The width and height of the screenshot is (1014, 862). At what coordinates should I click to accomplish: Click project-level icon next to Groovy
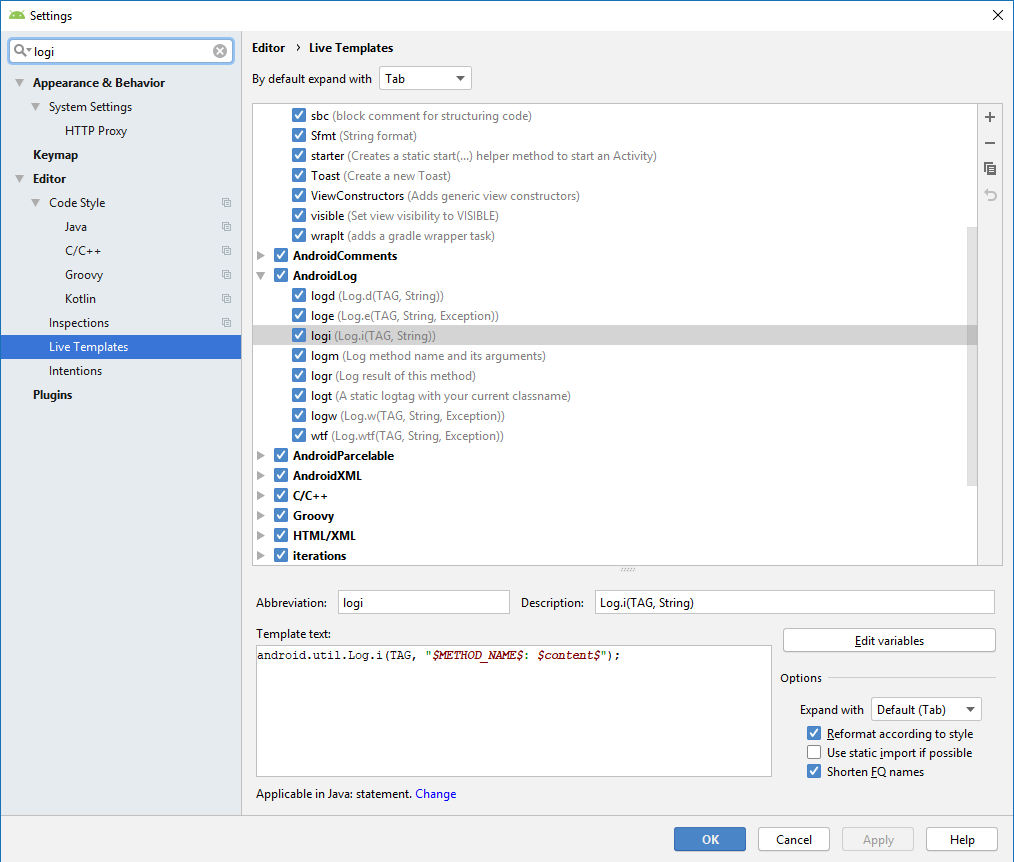[226, 274]
